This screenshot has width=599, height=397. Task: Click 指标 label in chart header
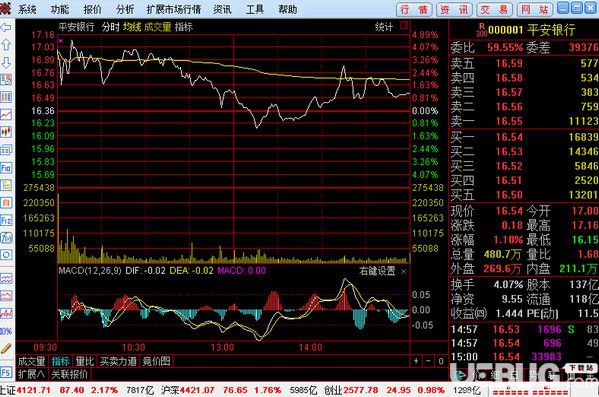[184, 27]
